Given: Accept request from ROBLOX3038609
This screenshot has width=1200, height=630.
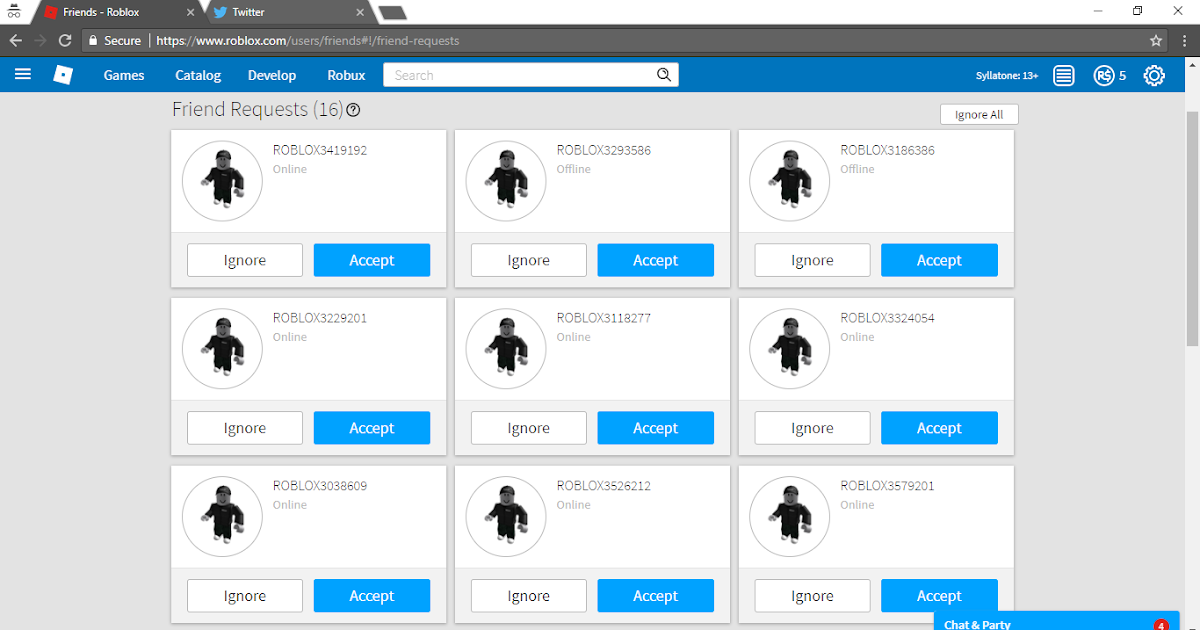Looking at the screenshot, I should coord(372,596).
